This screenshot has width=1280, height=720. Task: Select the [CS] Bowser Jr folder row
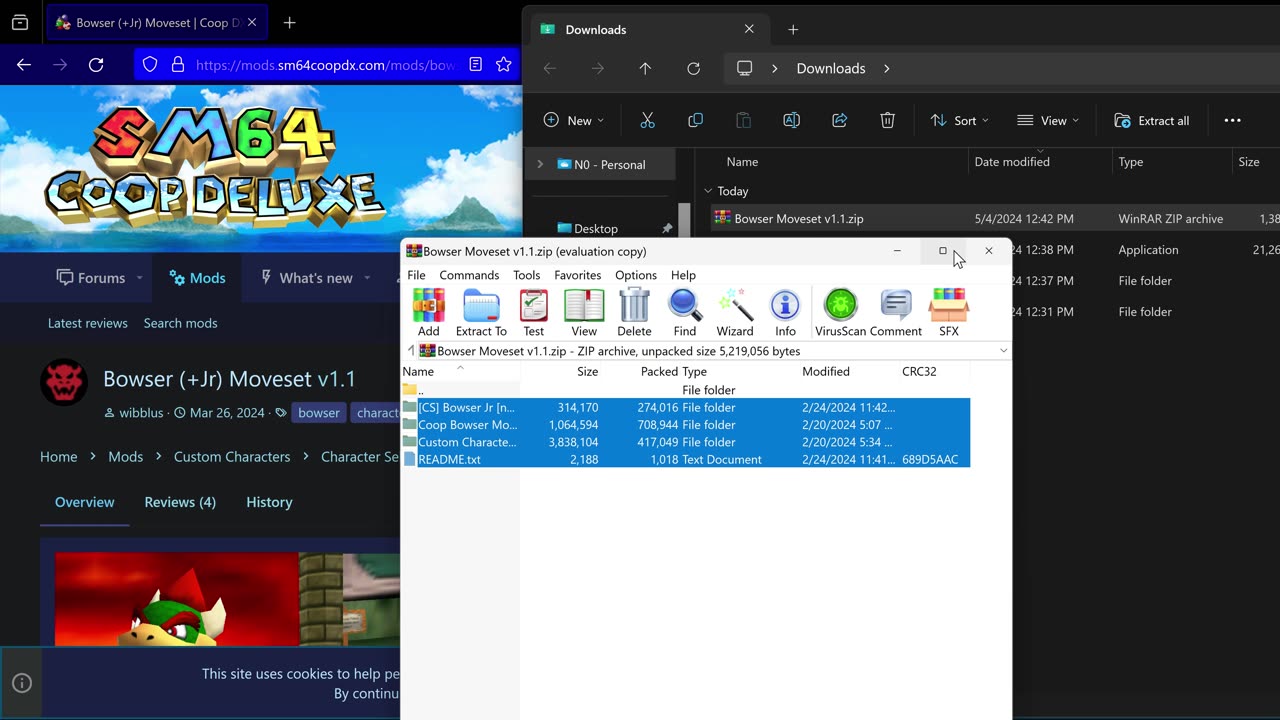[x=686, y=407]
